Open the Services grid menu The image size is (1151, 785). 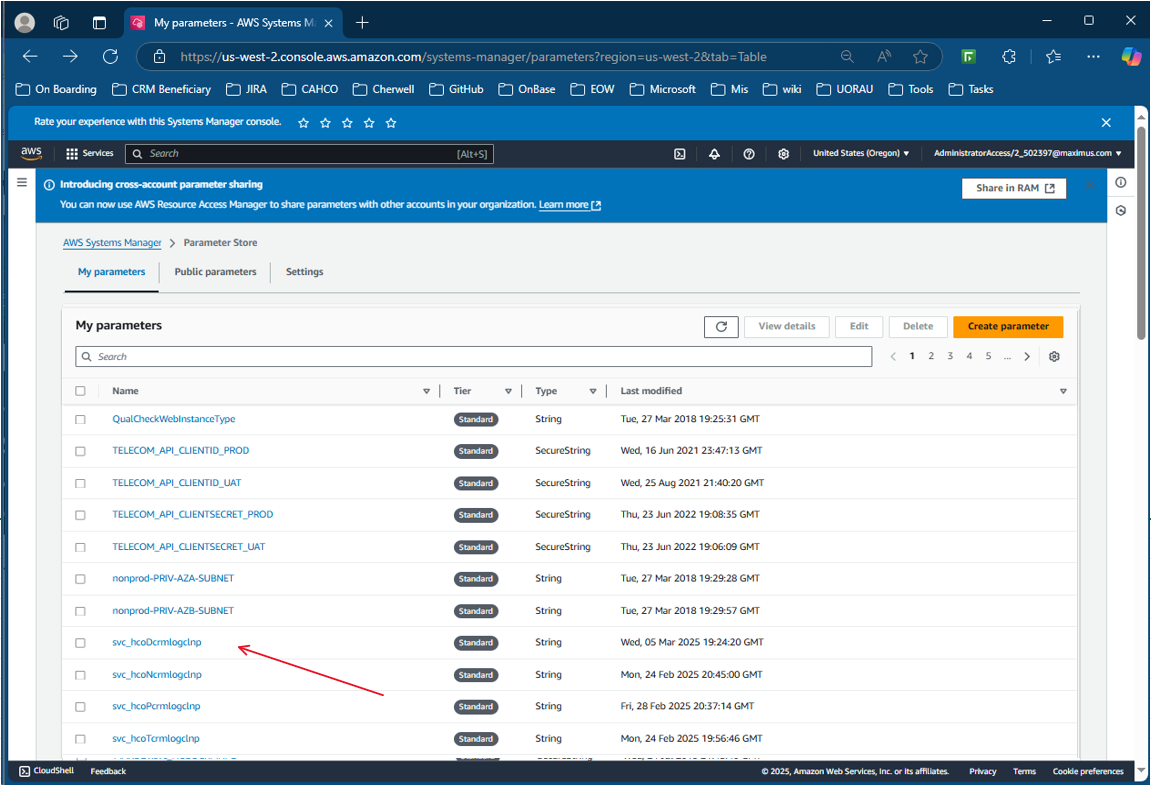[x=90, y=153]
